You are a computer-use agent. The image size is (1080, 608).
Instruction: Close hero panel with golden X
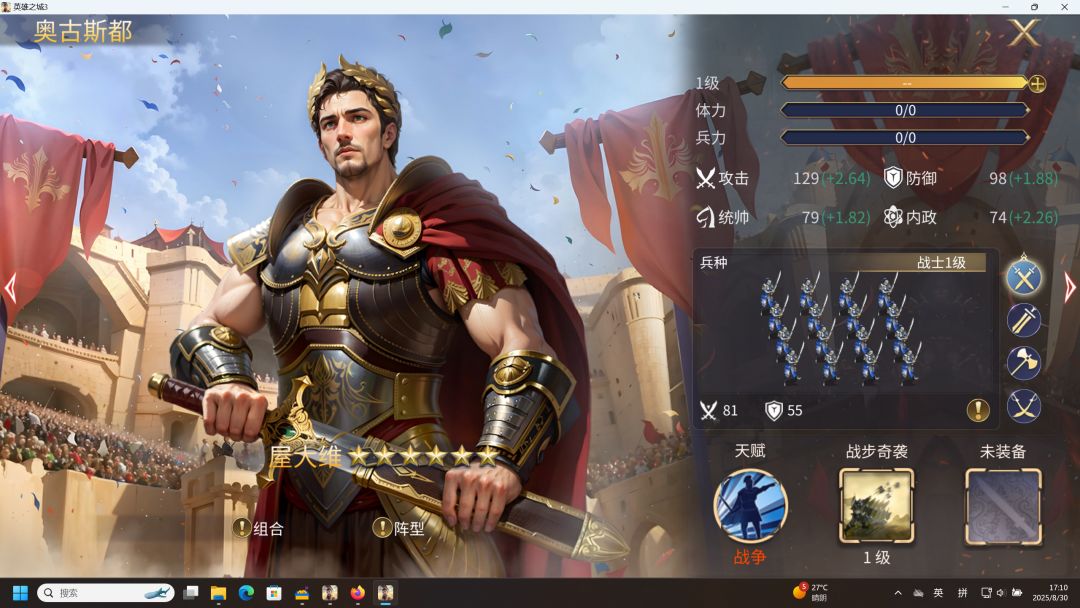(x=1024, y=32)
